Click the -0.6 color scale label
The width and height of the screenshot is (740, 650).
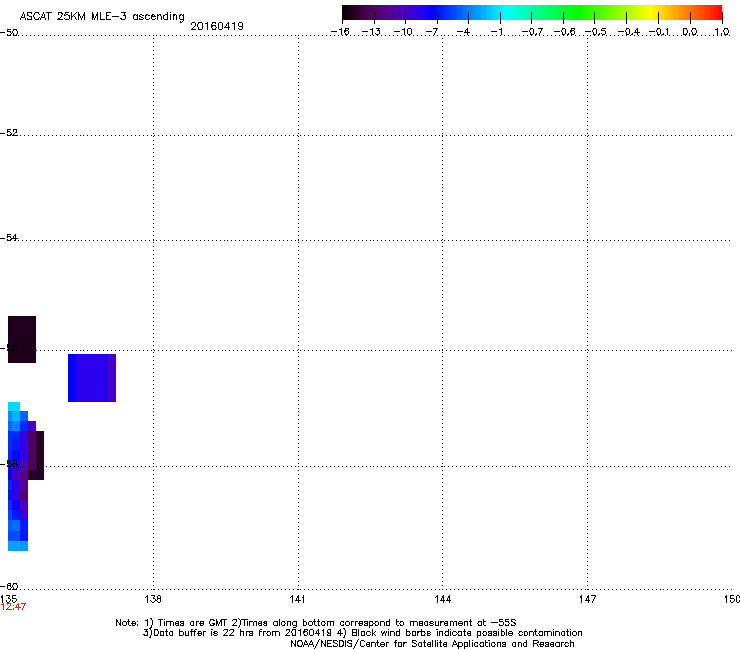[564, 32]
